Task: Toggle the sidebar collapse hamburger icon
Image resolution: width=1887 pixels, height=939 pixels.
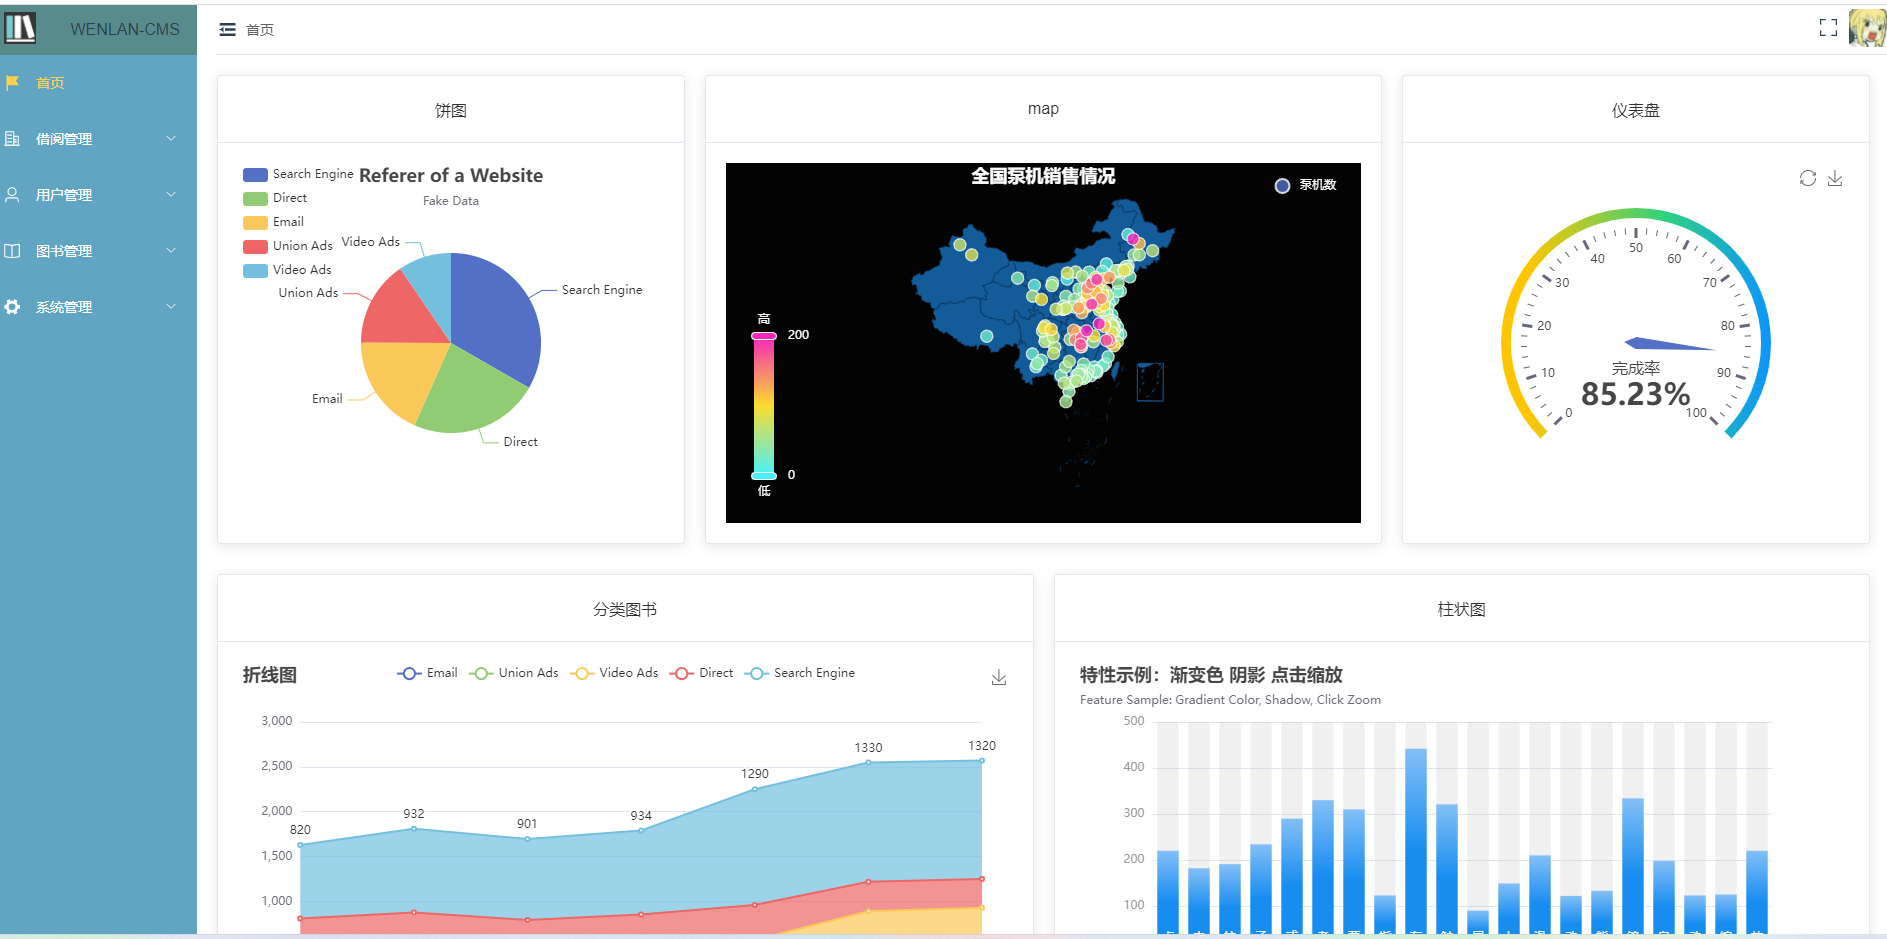Action: click(x=228, y=30)
